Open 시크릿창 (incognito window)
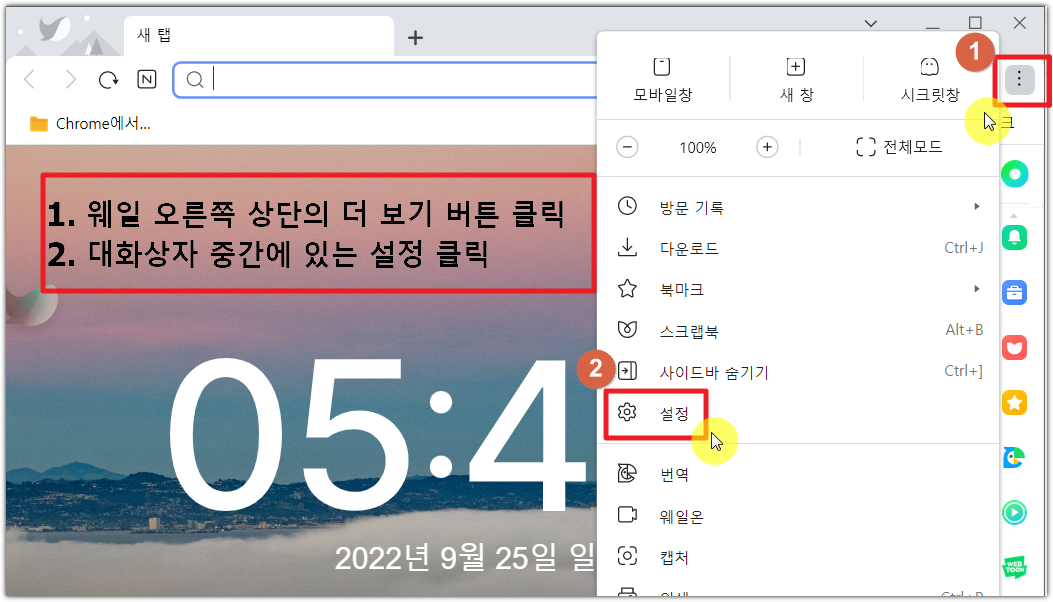The height and width of the screenshot is (602, 1053). [930, 79]
